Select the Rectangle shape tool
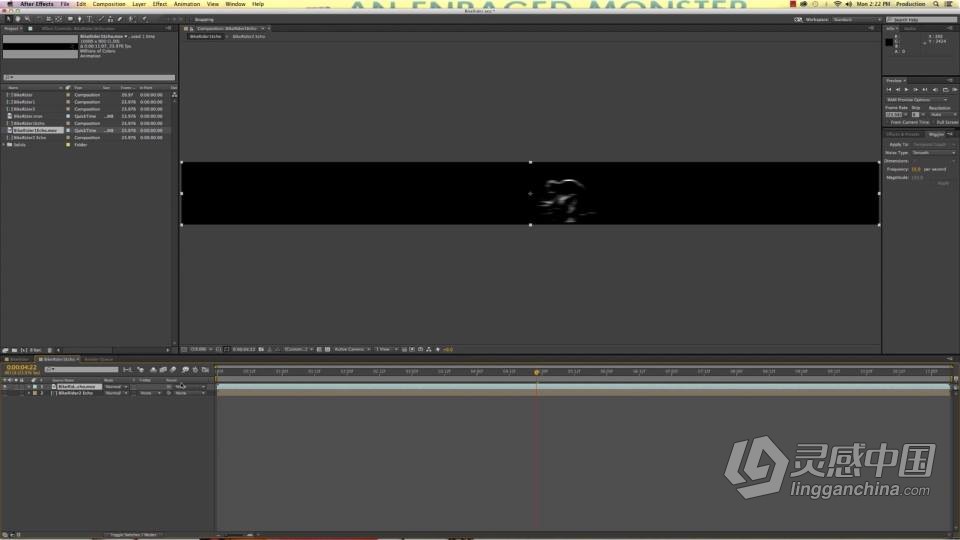The image size is (960, 540). pos(70,19)
